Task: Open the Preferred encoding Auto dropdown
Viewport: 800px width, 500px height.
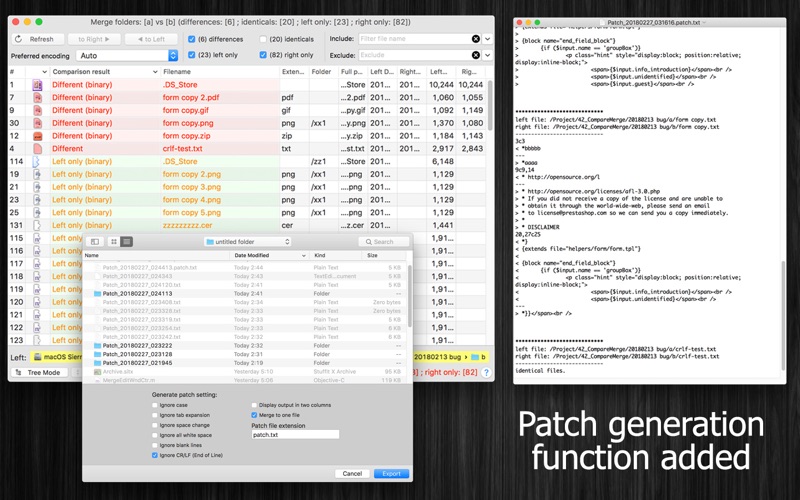Action: [127, 56]
